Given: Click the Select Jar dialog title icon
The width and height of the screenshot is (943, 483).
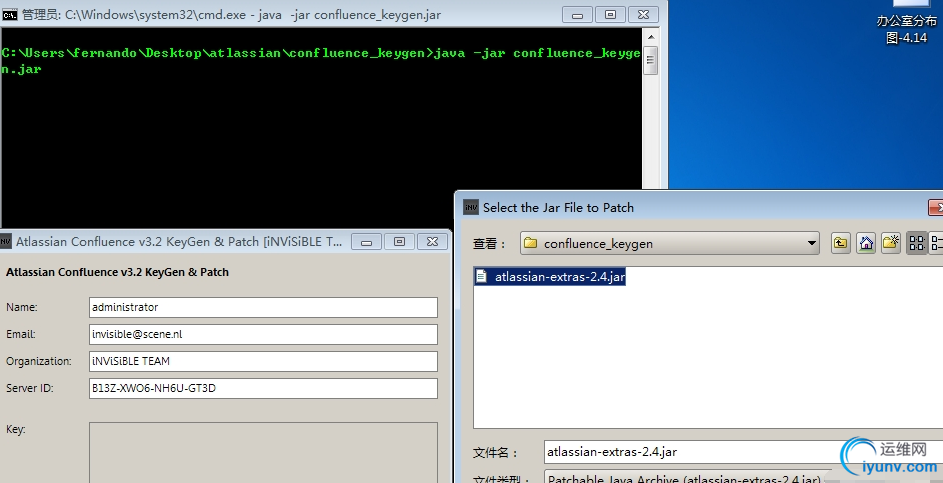Looking at the screenshot, I should tap(471, 208).
